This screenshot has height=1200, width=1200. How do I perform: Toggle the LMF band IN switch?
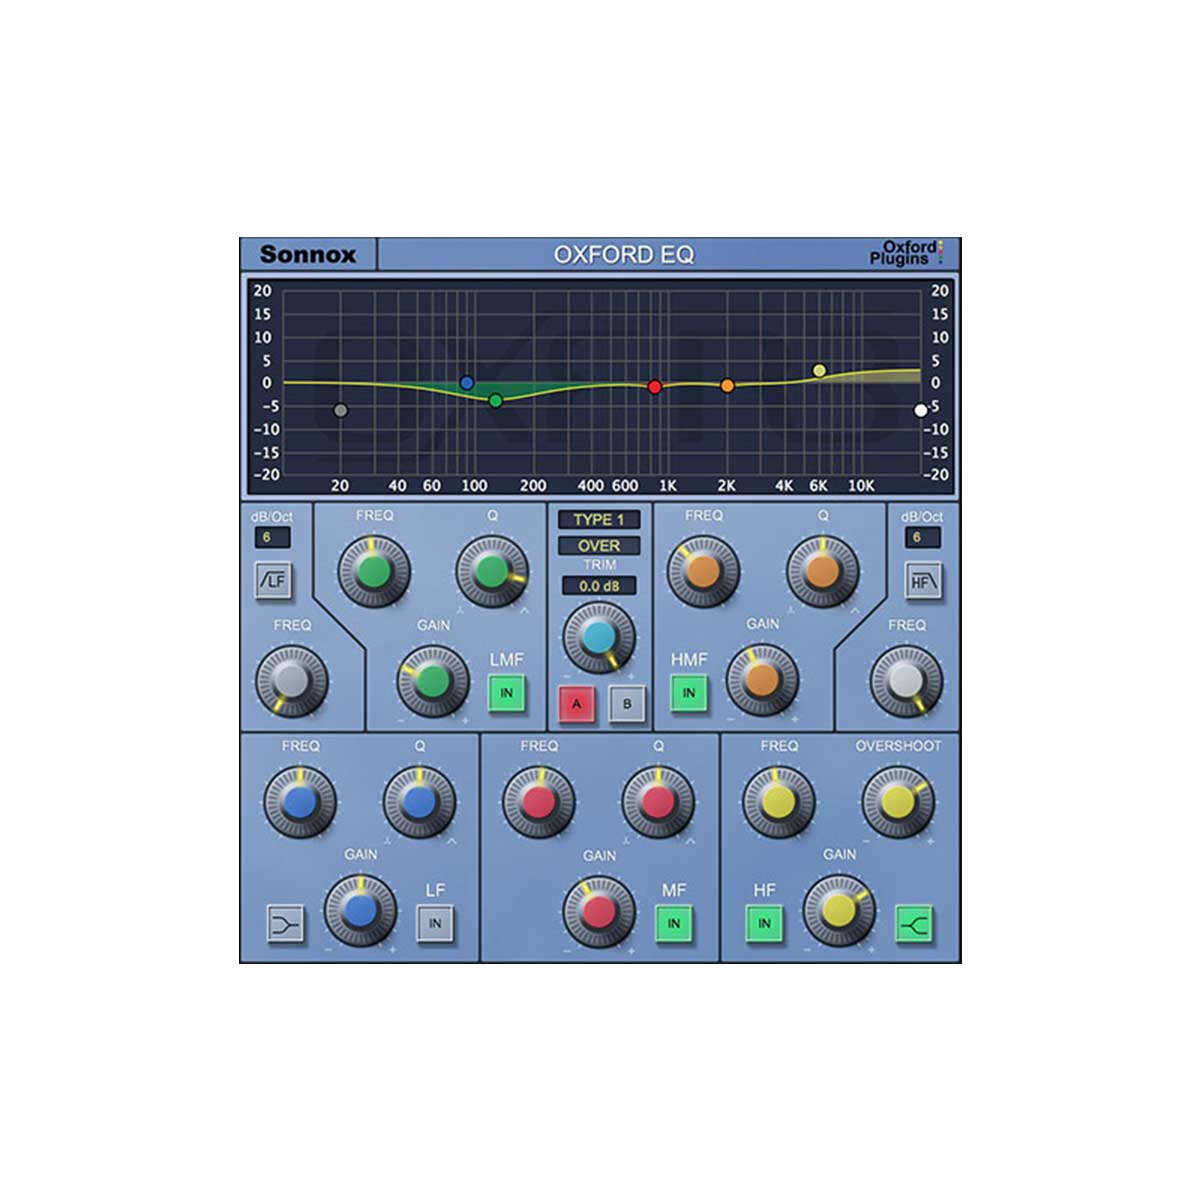click(506, 690)
